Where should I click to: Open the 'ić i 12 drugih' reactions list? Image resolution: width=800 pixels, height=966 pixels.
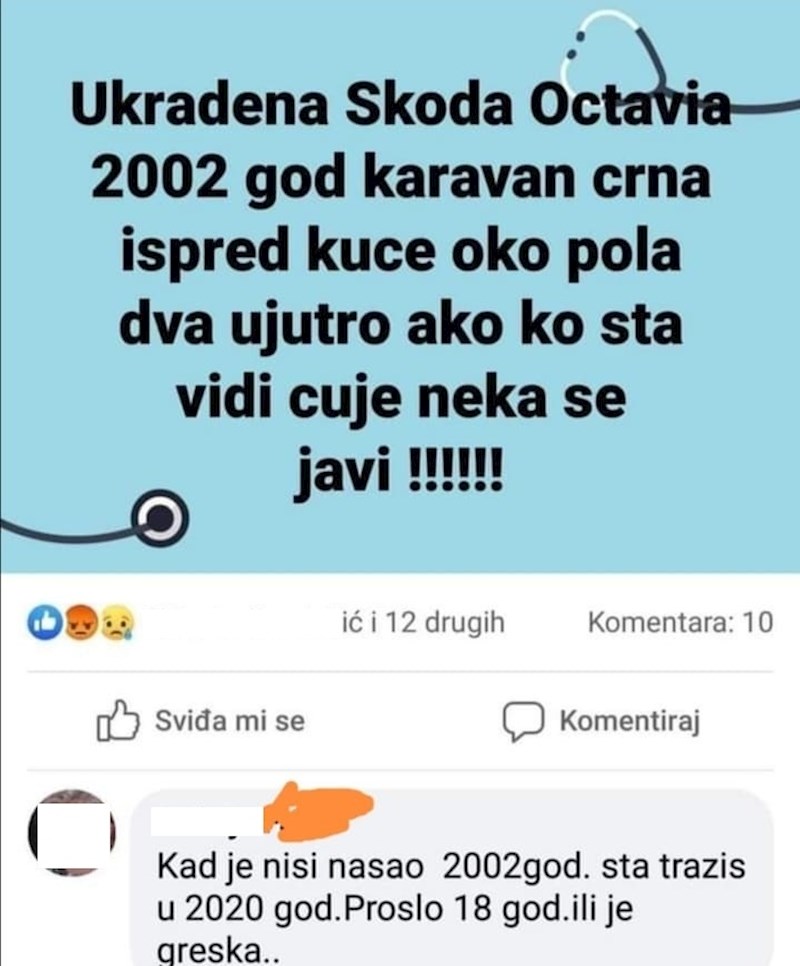(x=422, y=623)
